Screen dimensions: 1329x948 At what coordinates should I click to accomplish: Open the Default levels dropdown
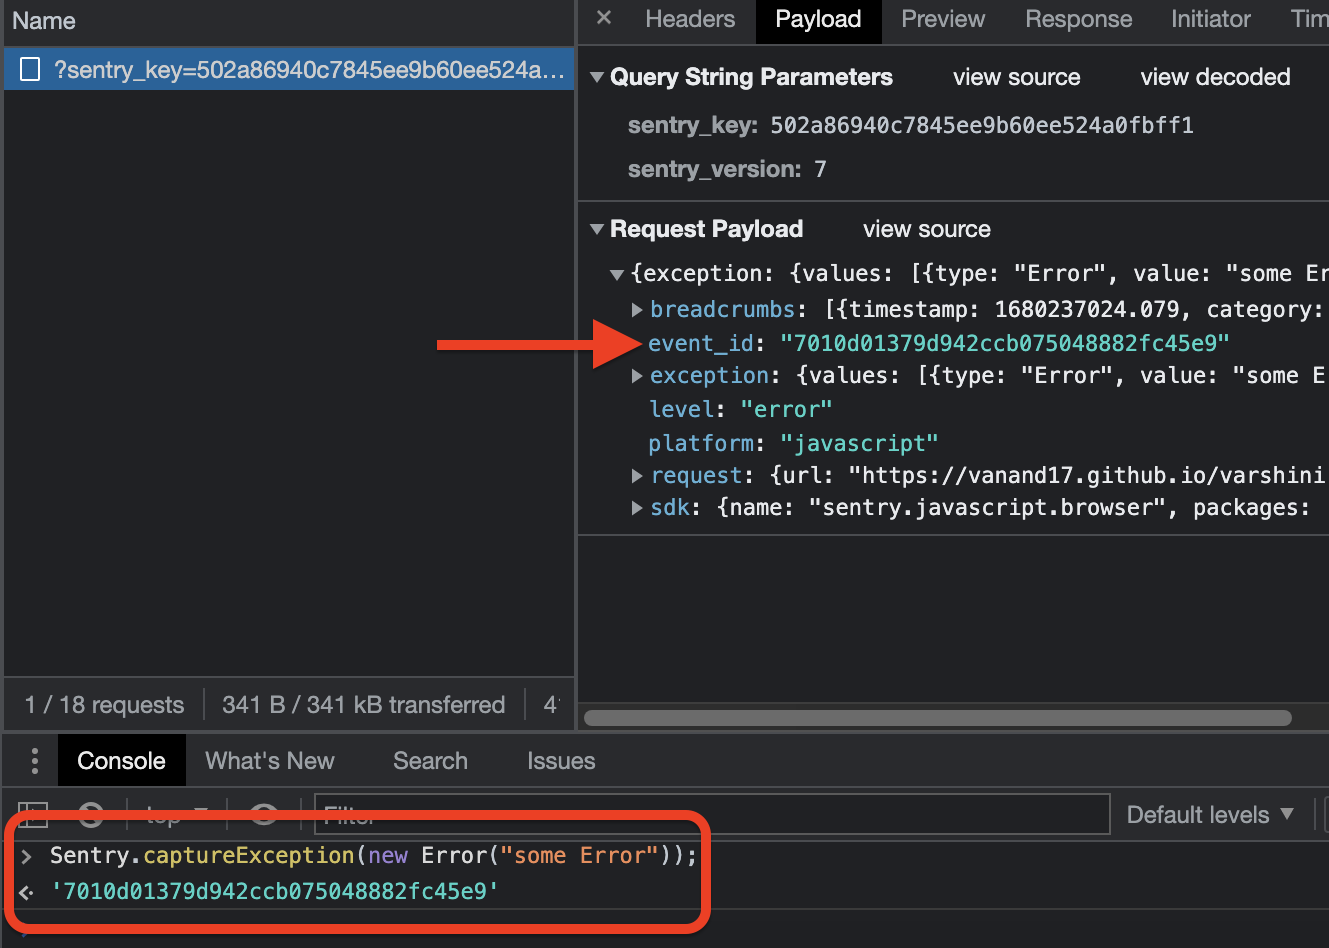(x=1211, y=814)
